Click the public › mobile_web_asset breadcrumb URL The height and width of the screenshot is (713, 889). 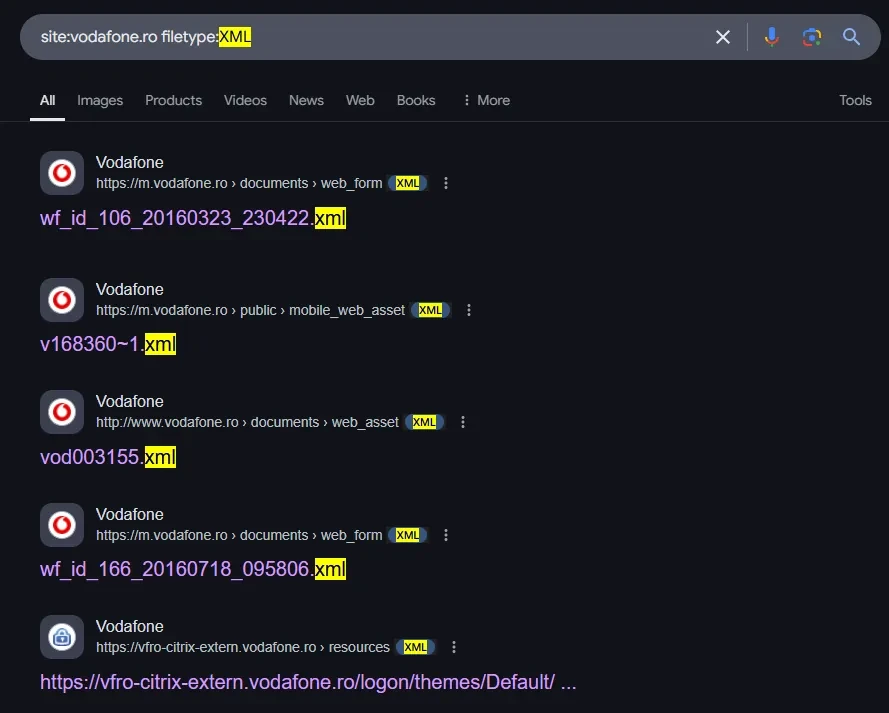251,310
